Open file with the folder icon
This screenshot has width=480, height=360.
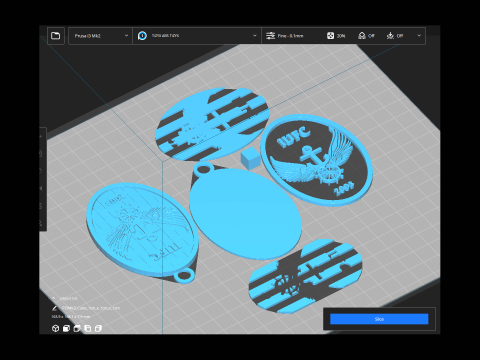coord(56,36)
